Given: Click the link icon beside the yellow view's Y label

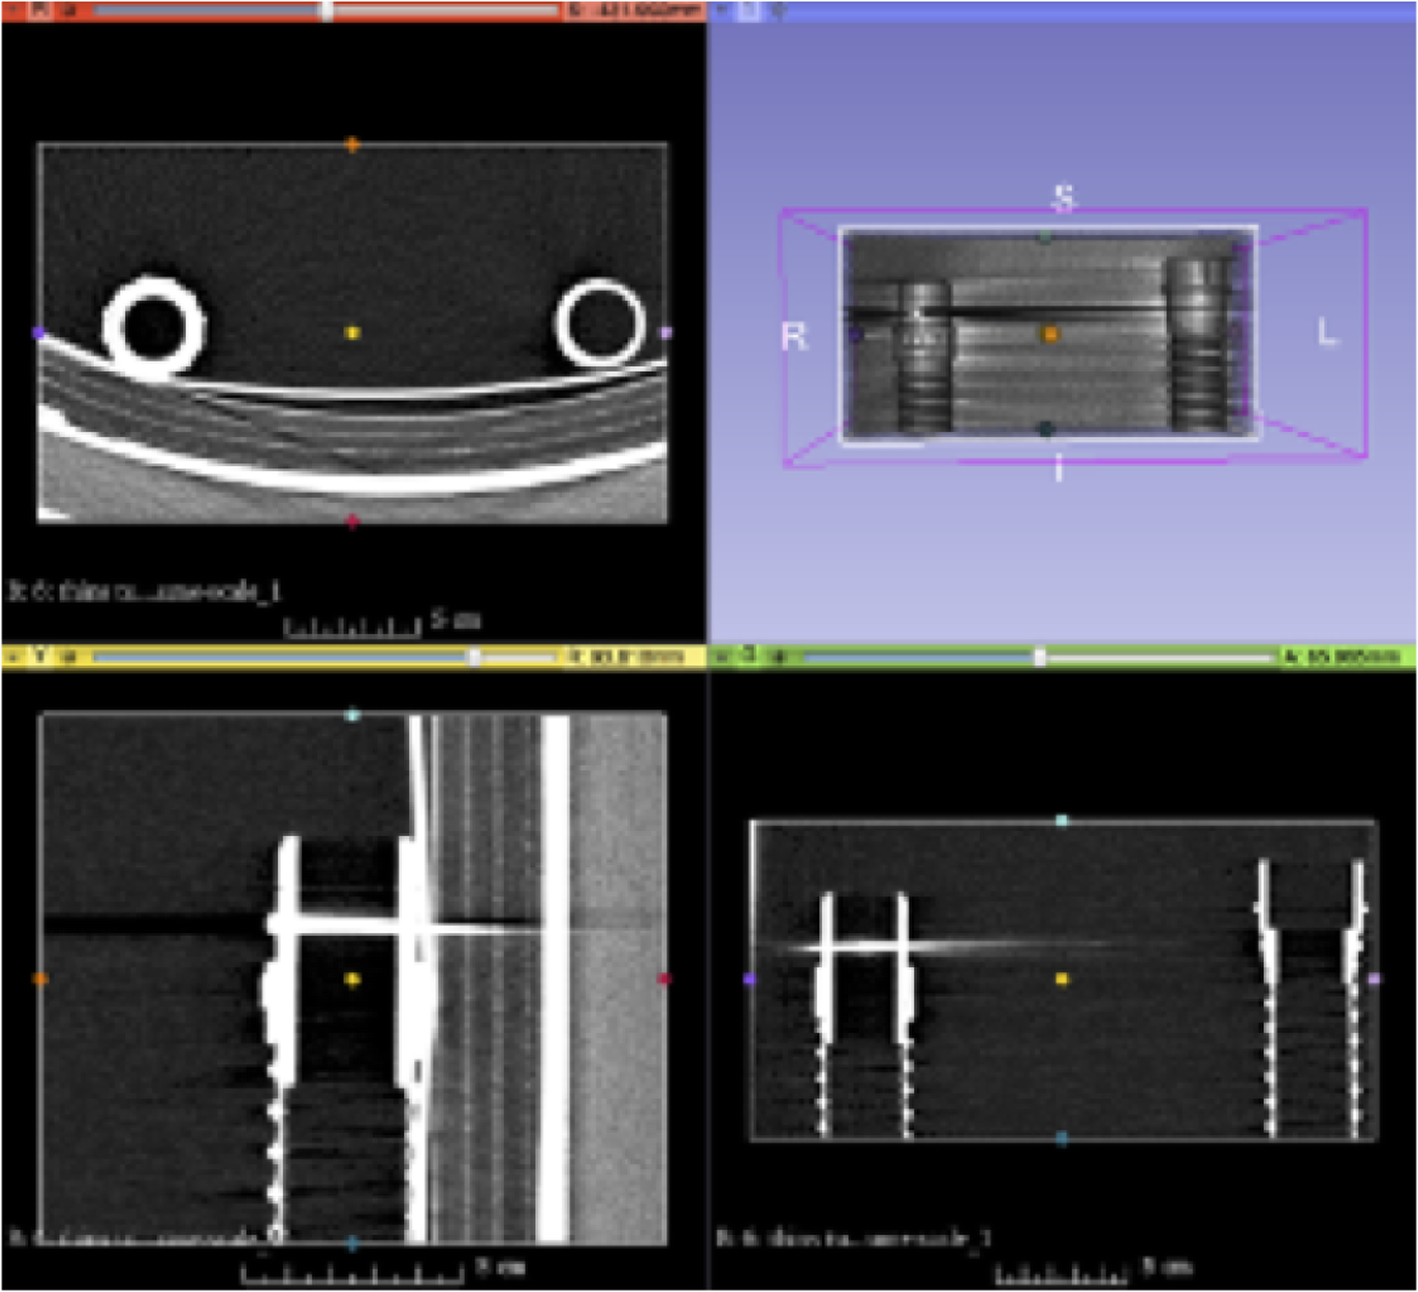Looking at the screenshot, I should (x=68, y=656).
